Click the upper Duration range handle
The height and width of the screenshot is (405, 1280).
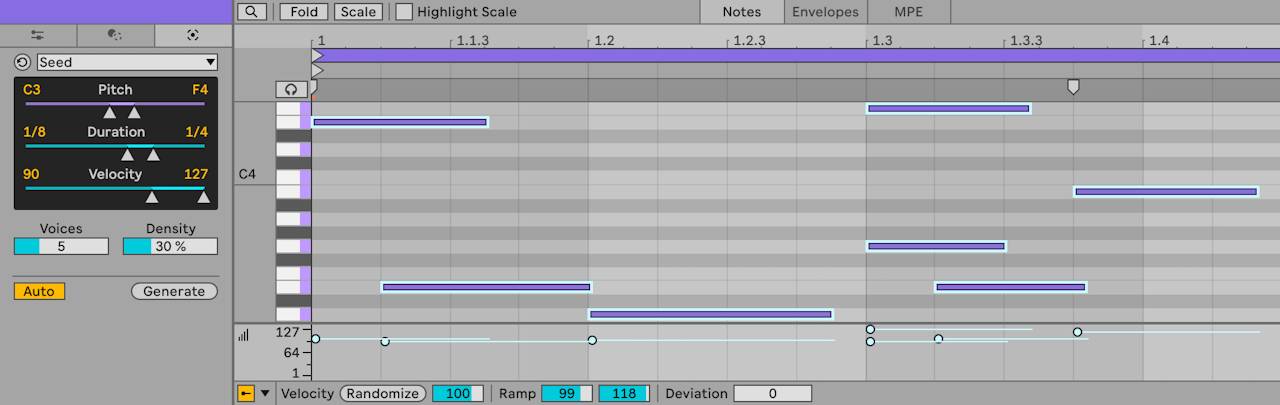point(153,155)
